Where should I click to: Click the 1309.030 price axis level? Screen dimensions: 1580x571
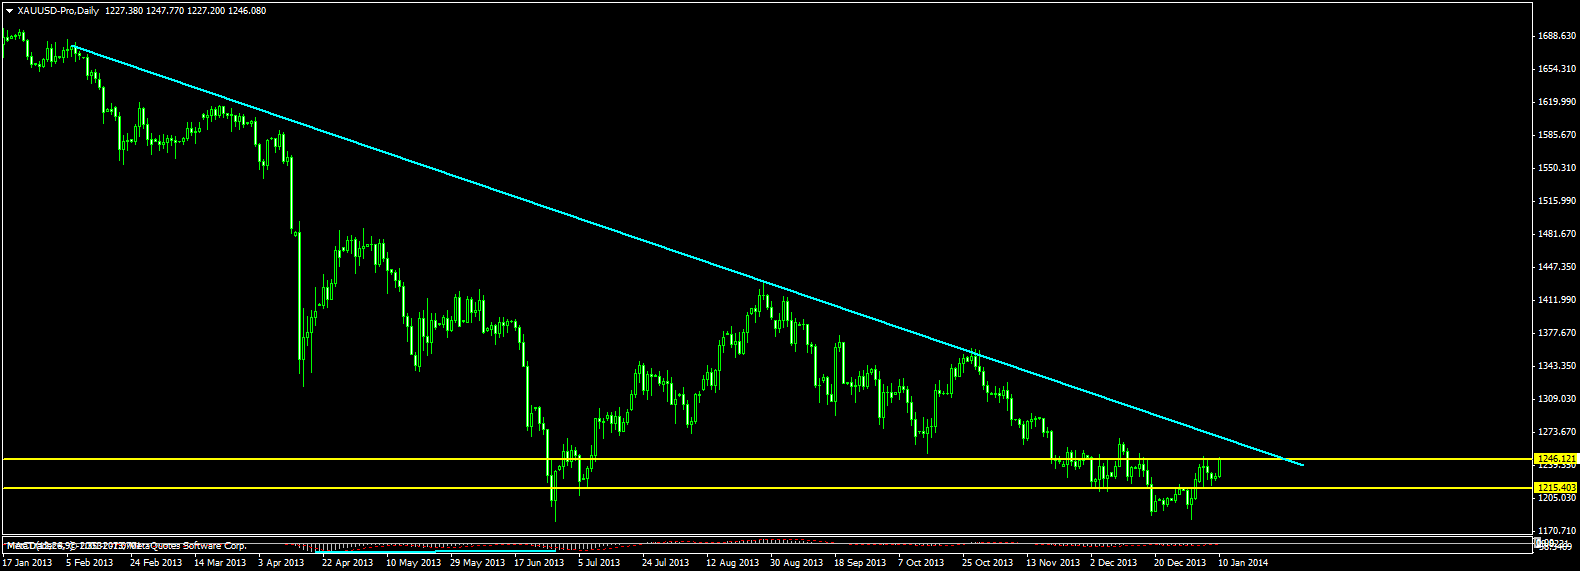pyautogui.click(x=1556, y=399)
